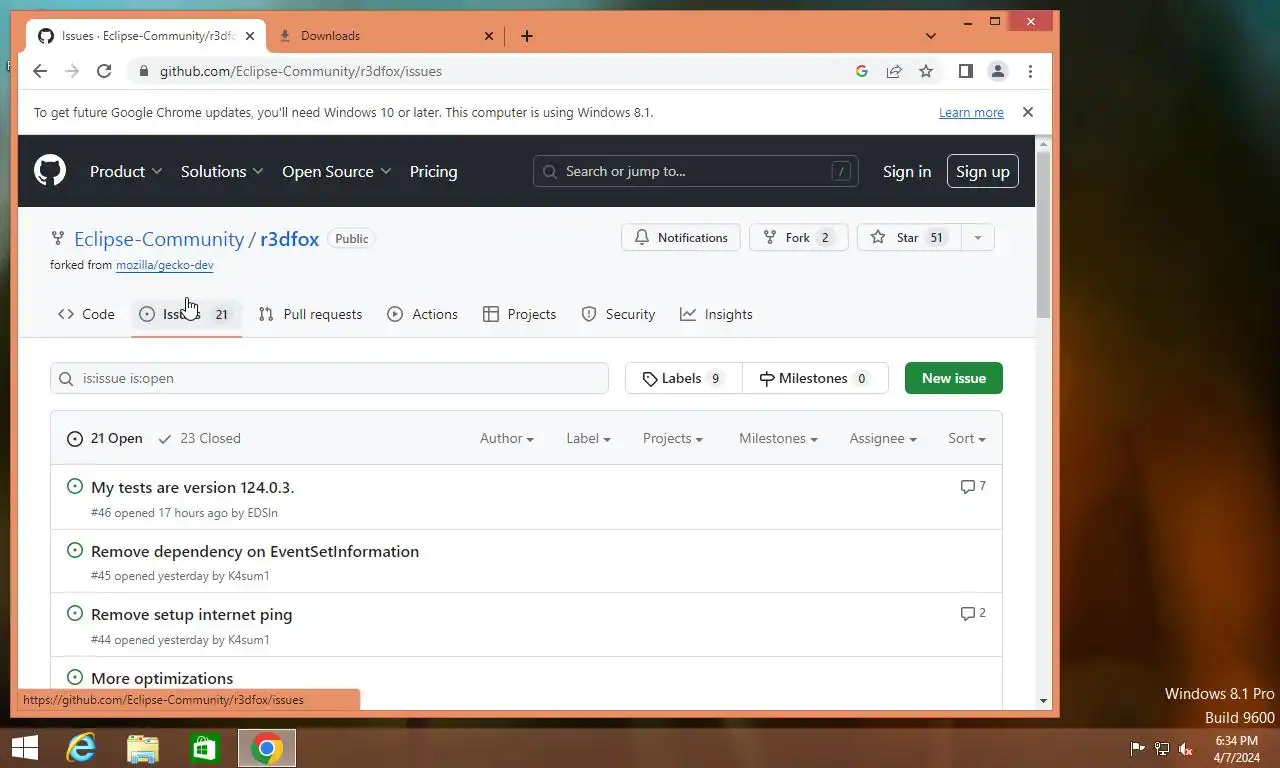Open the Windows Start button
The image size is (1280, 768).
(x=25, y=748)
